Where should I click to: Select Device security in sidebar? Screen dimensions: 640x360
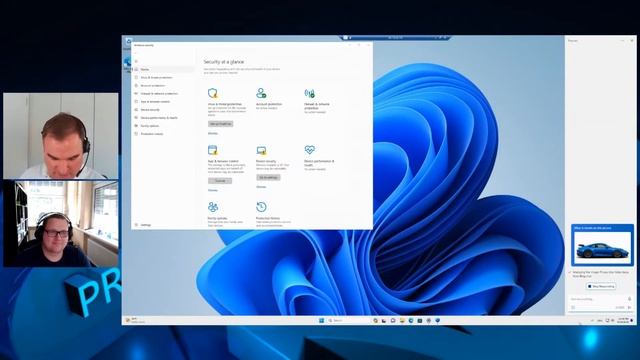[164, 110]
